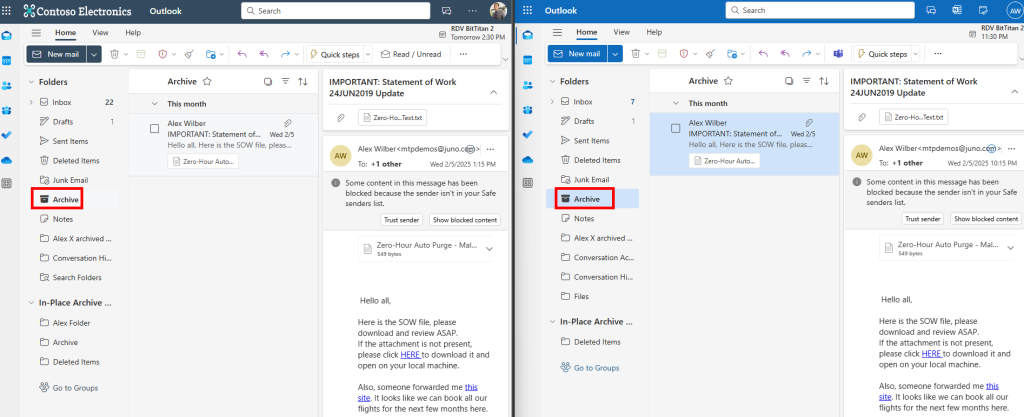
Task: Switch to the View tab in the right Outlook window
Action: tap(622, 32)
